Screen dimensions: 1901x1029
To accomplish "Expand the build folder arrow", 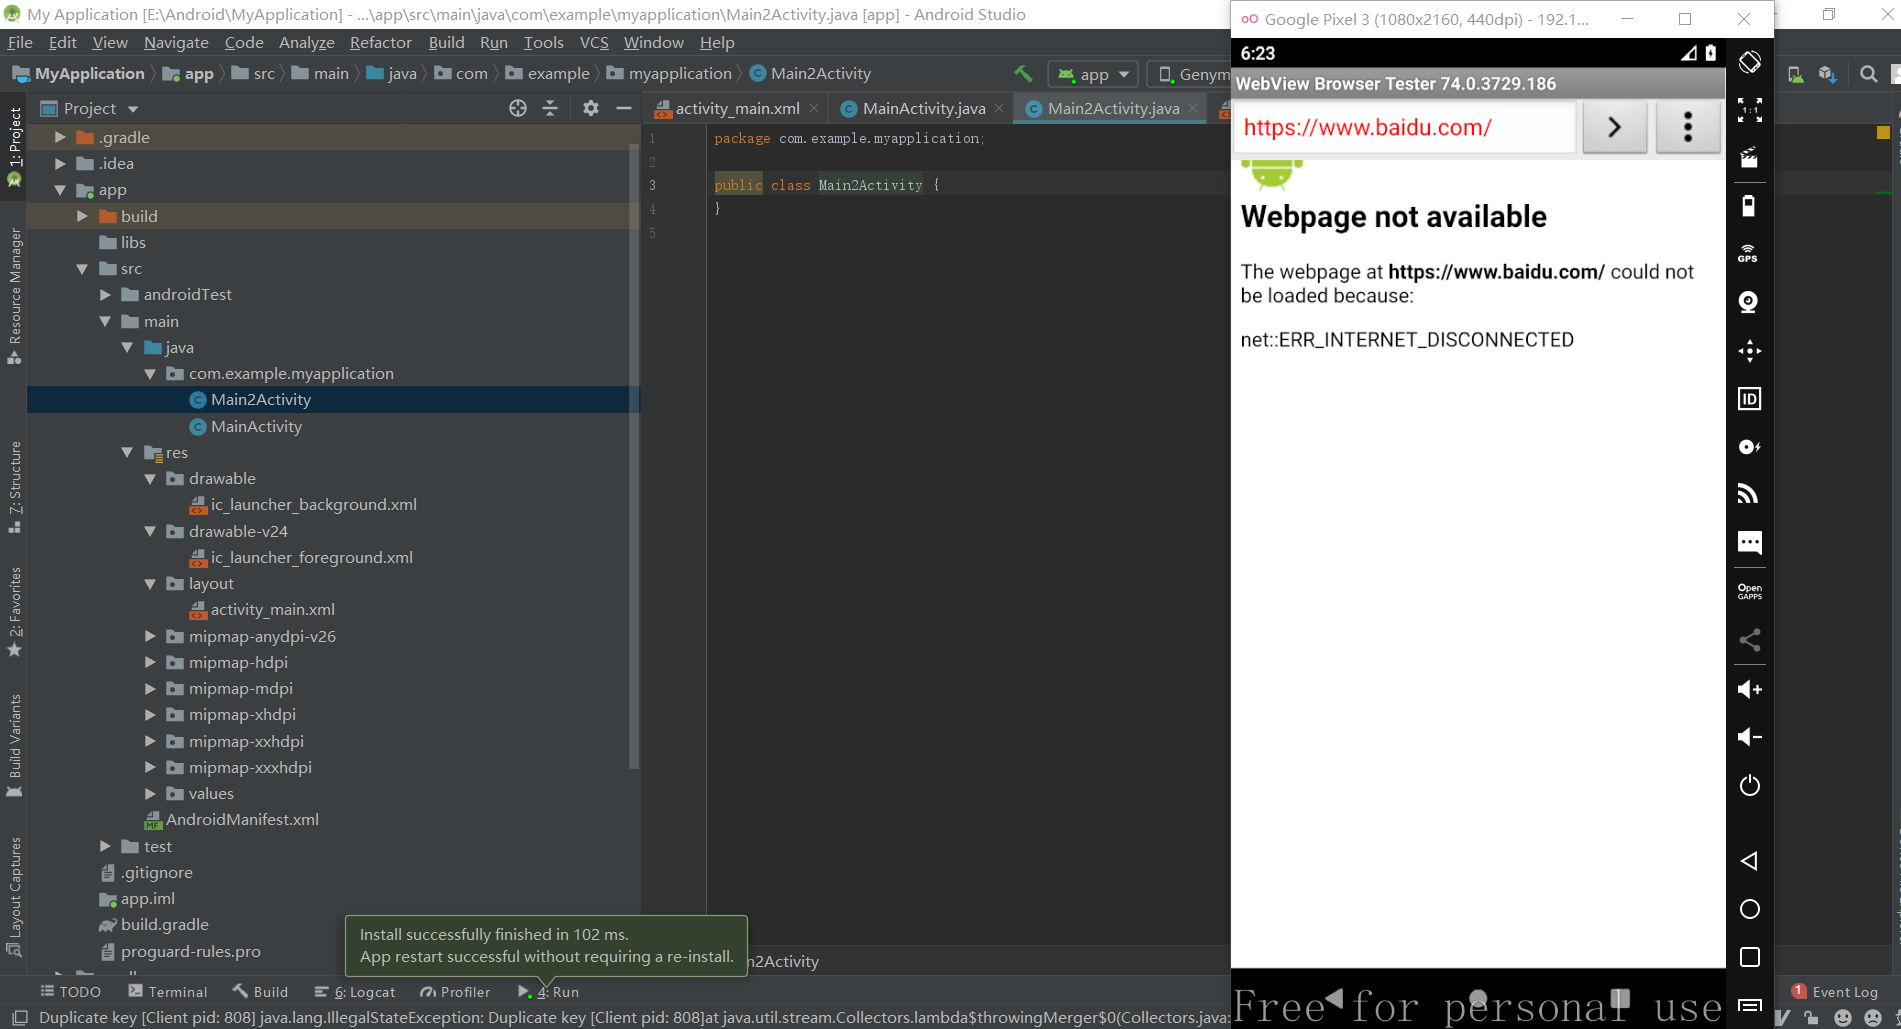I will click(82, 216).
